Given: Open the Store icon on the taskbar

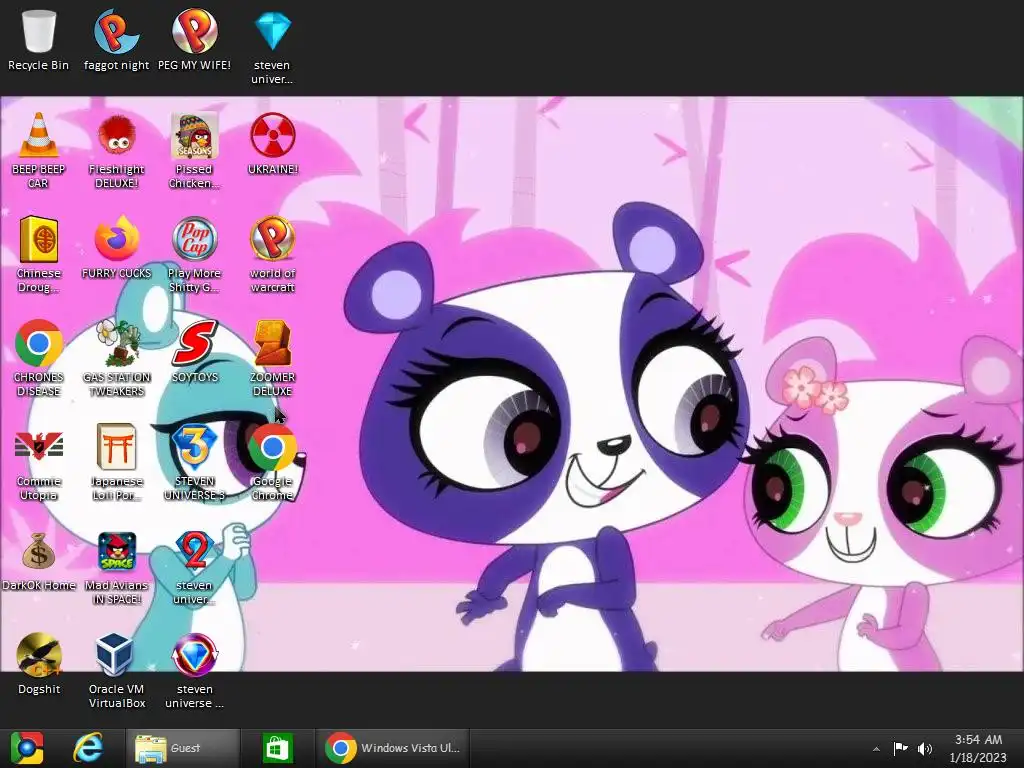Looking at the screenshot, I should 278,748.
